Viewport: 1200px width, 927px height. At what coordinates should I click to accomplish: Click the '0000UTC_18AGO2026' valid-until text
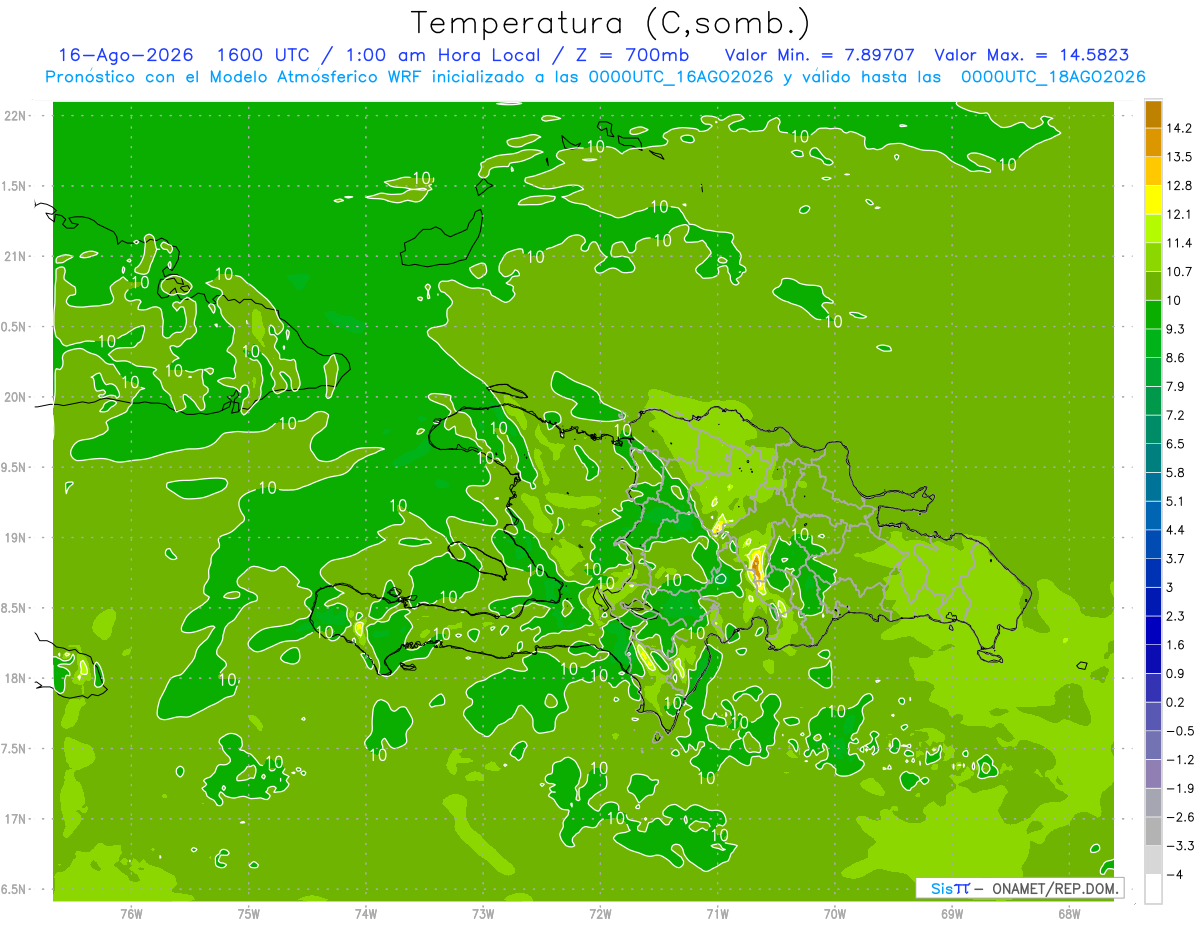click(1053, 77)
